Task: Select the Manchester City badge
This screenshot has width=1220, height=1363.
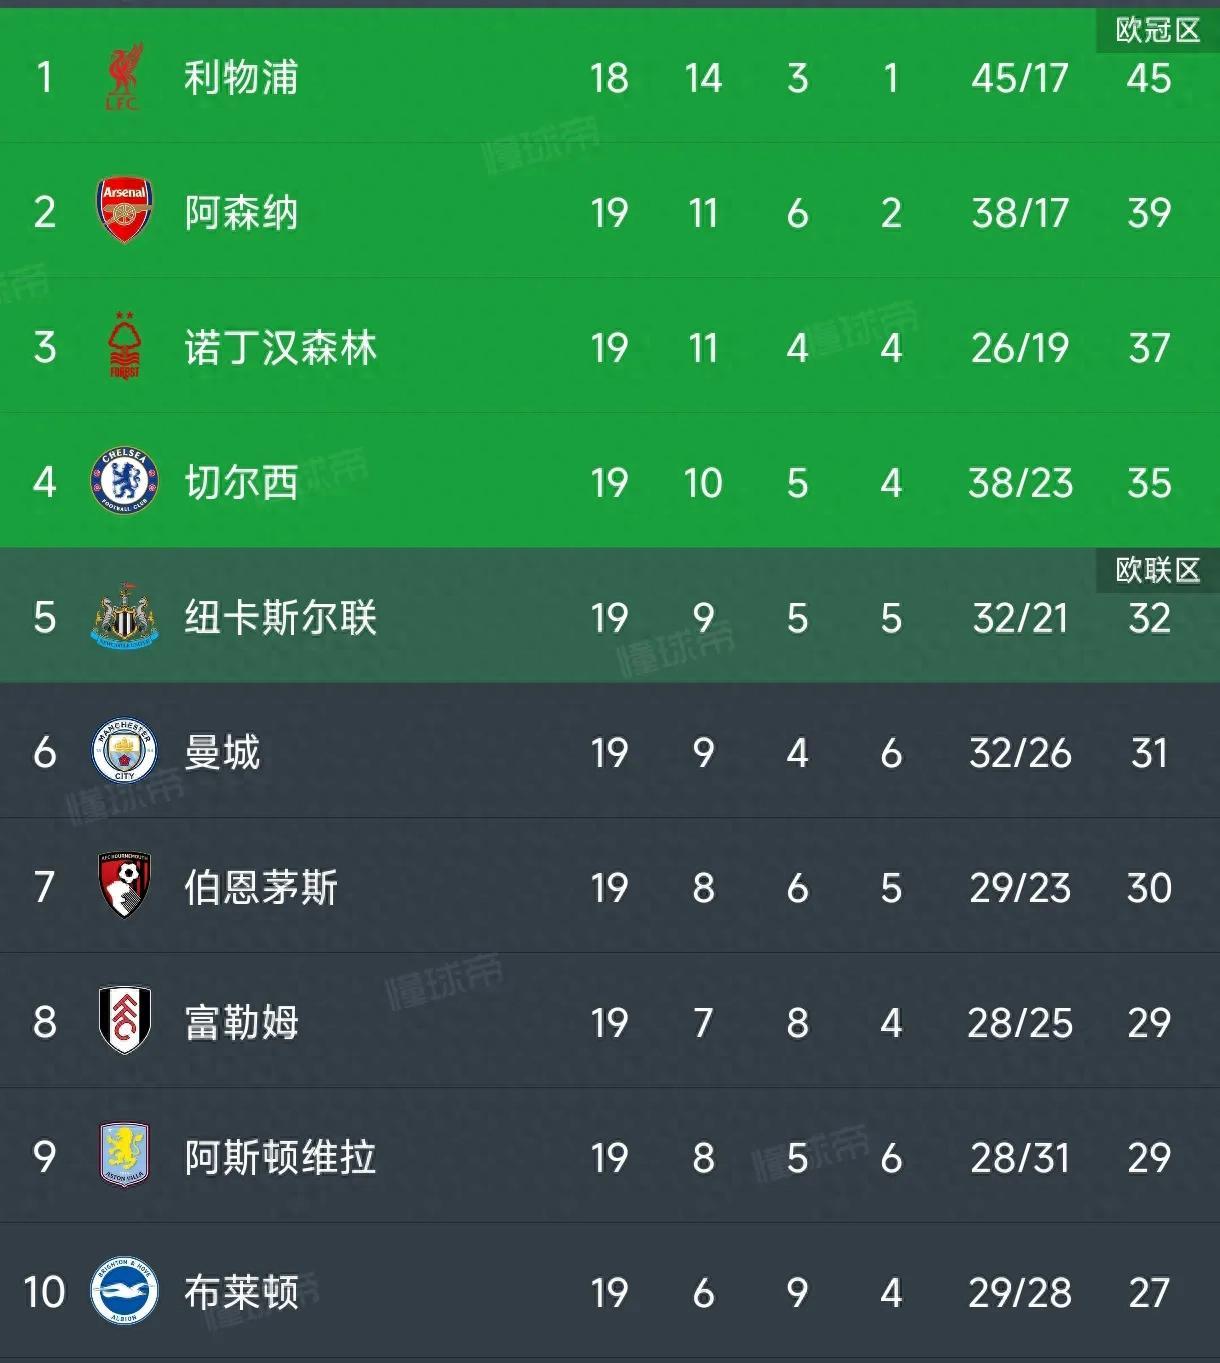Action: click(x=124, y=751)
